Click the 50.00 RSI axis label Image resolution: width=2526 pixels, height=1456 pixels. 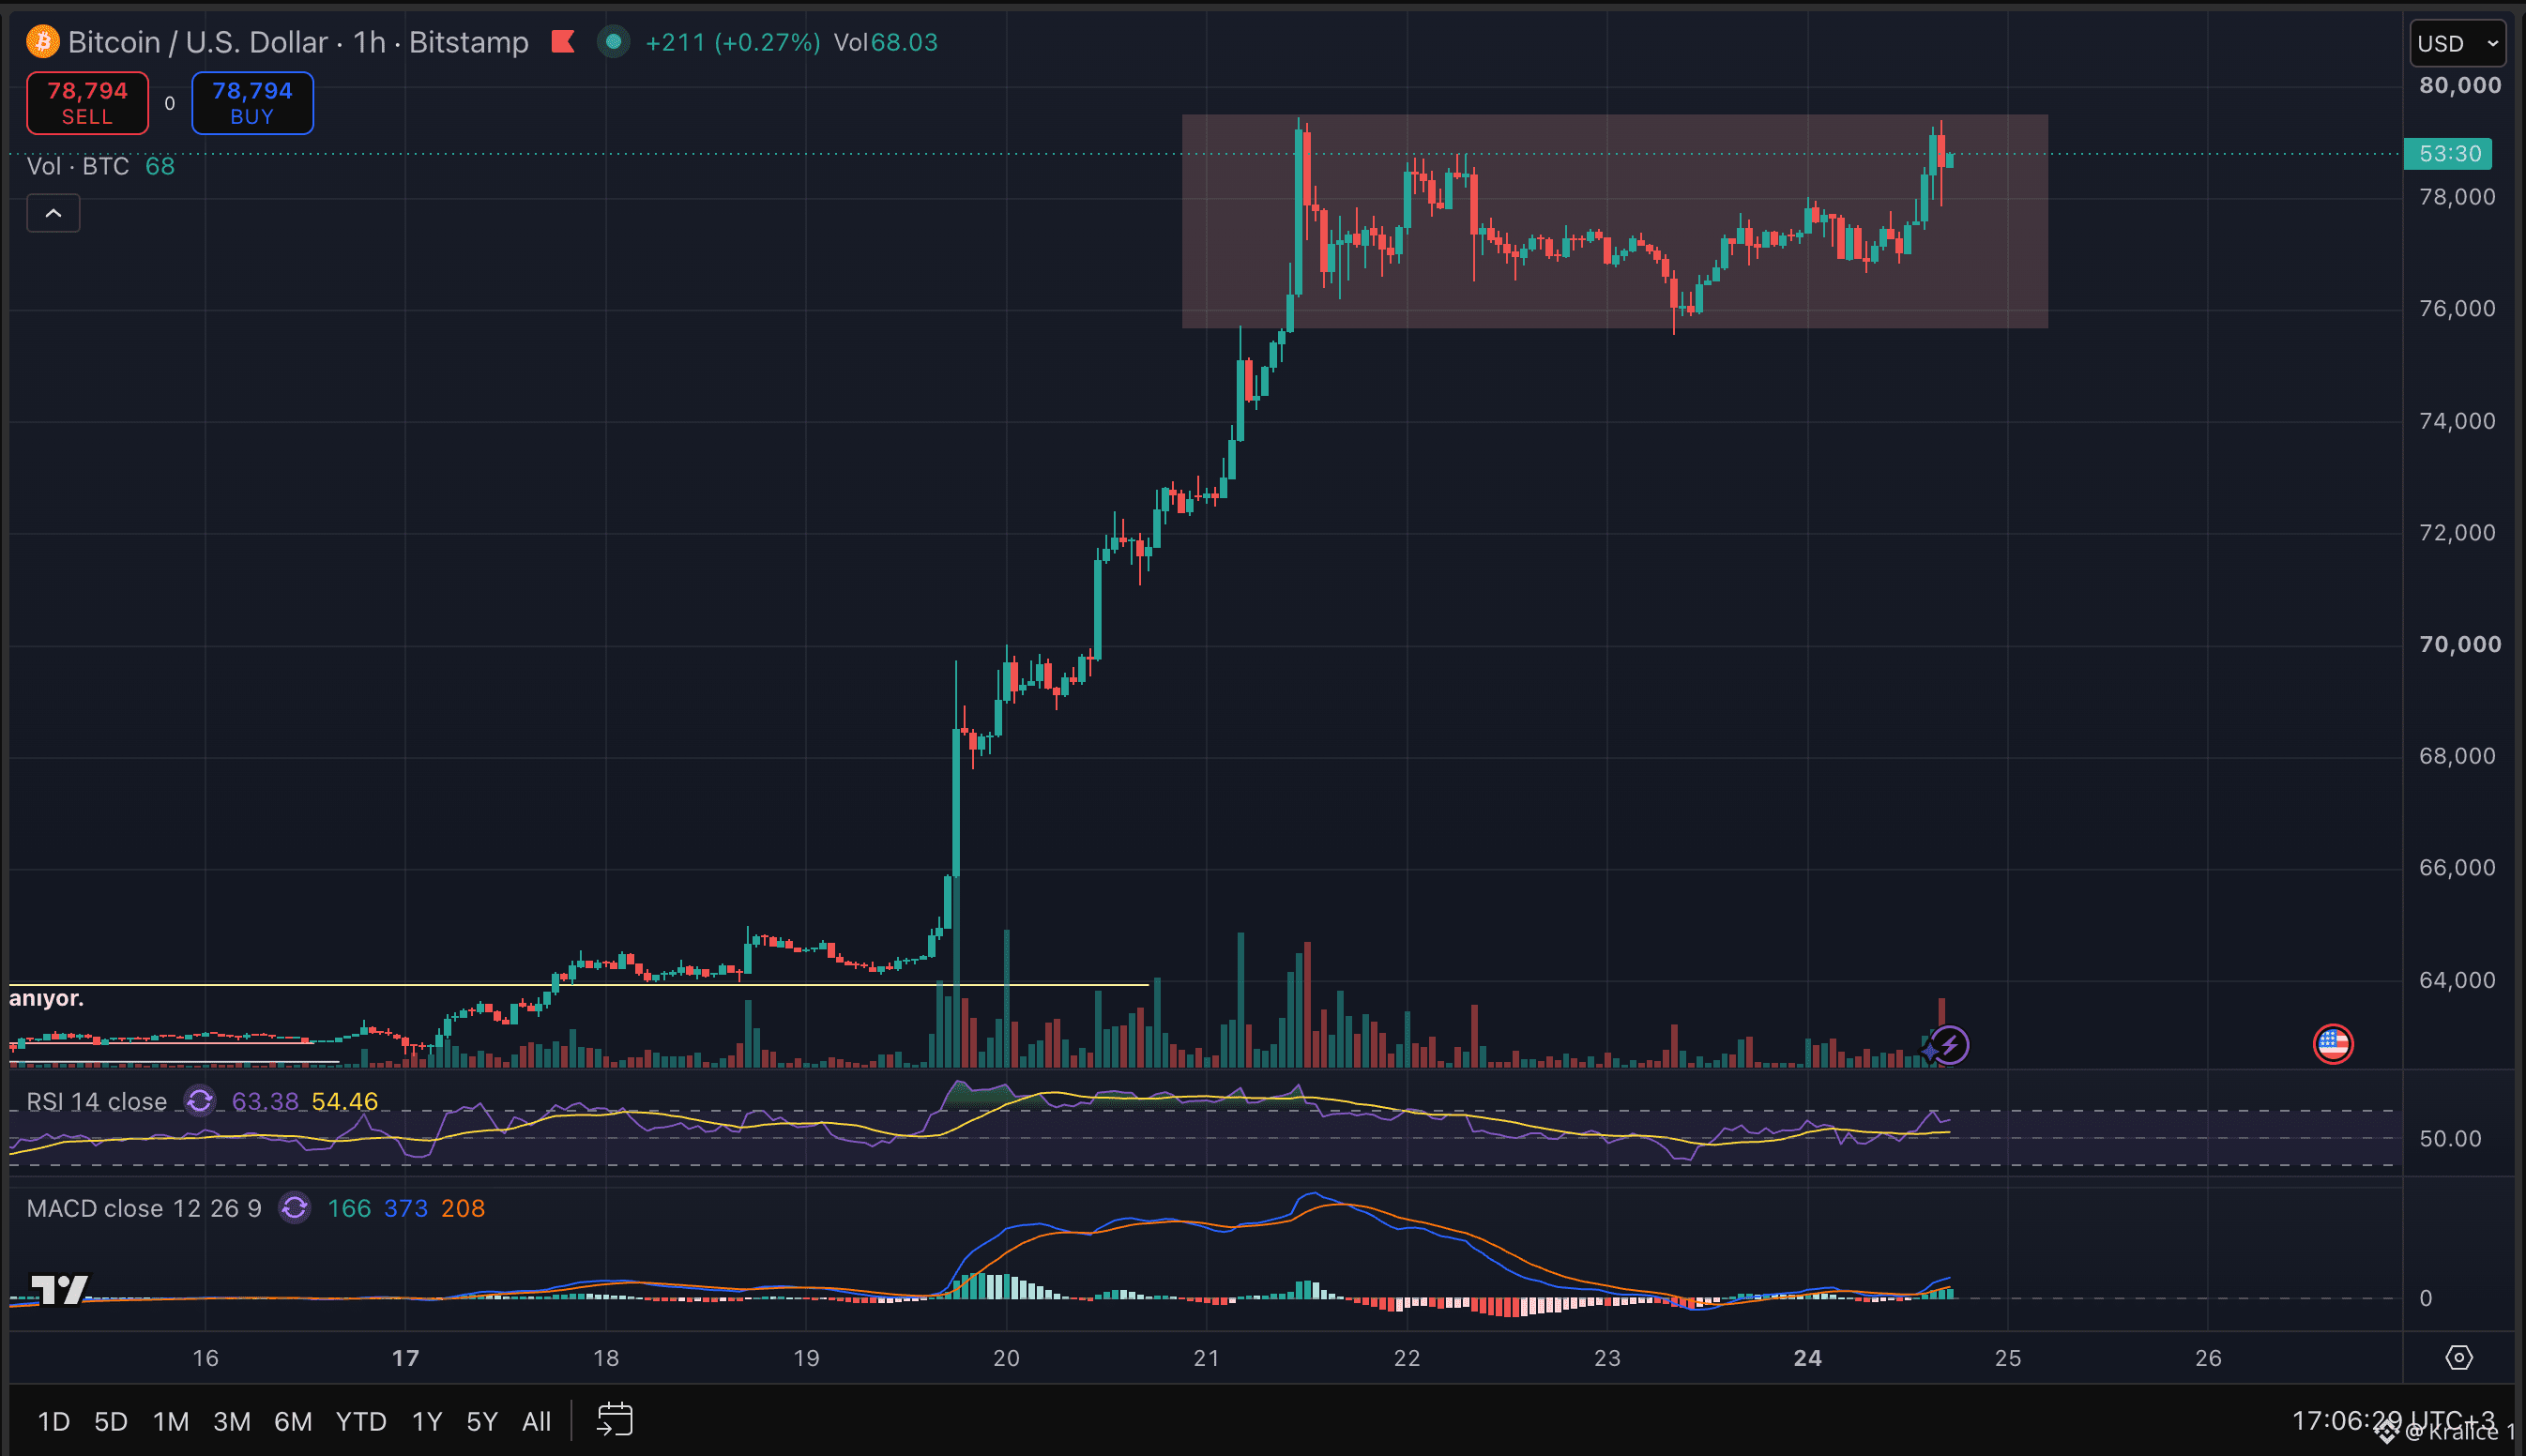pos(2450,1138)
